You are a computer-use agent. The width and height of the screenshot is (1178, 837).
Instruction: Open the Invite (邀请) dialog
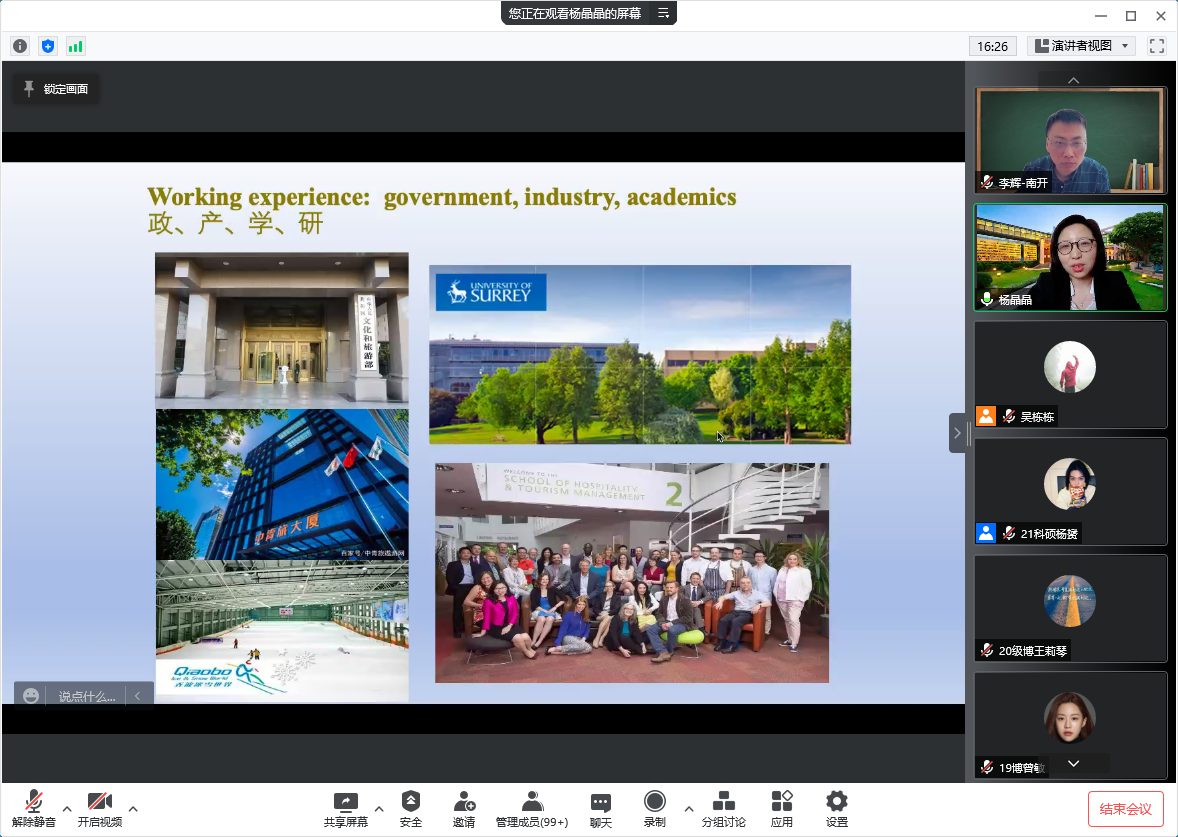tap(464, 808)
